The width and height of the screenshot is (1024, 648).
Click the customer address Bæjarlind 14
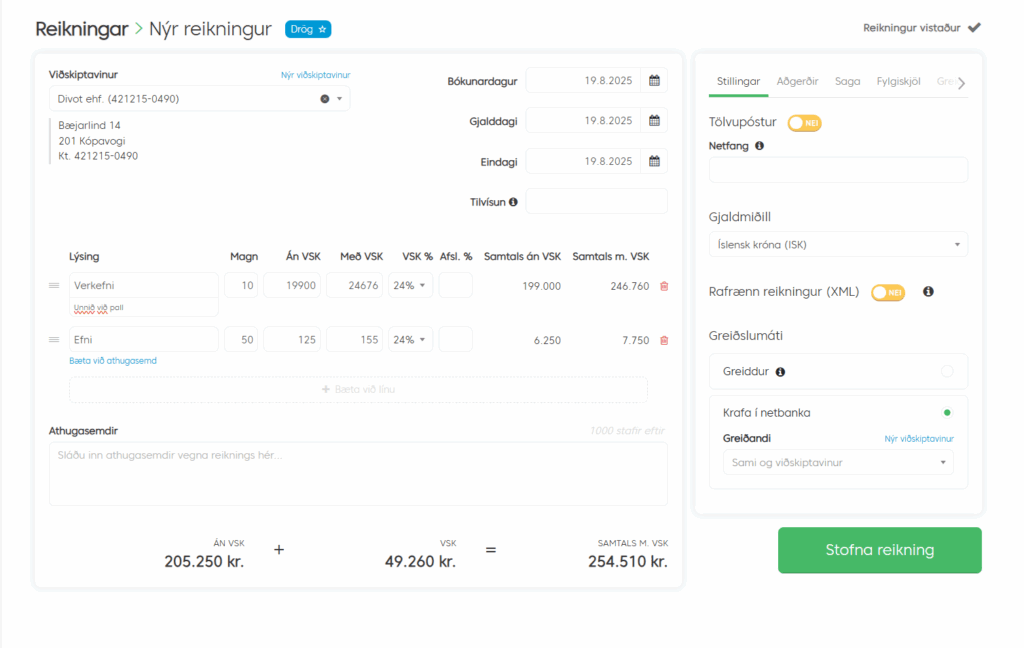coord(89,125)
